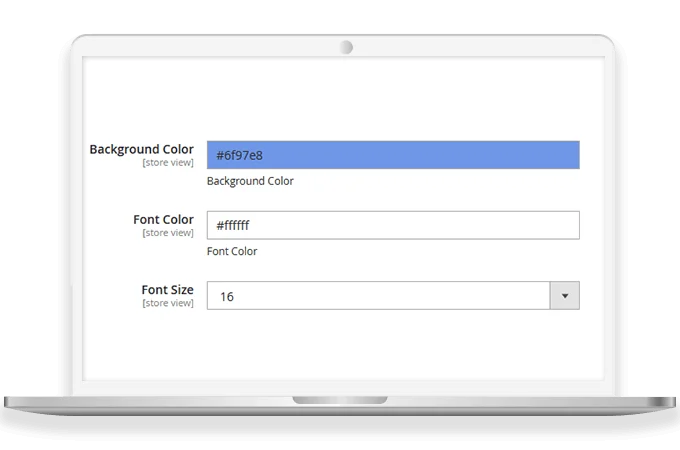Click store view scope under Background Color label
Image resolution: width=680 pixels, height=450 pixels.
168,162
